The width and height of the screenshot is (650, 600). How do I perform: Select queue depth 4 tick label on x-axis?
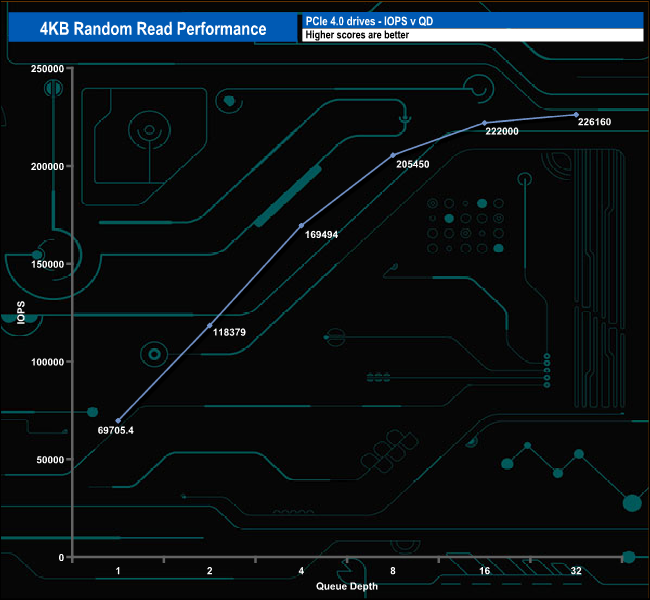coord(302,570)
